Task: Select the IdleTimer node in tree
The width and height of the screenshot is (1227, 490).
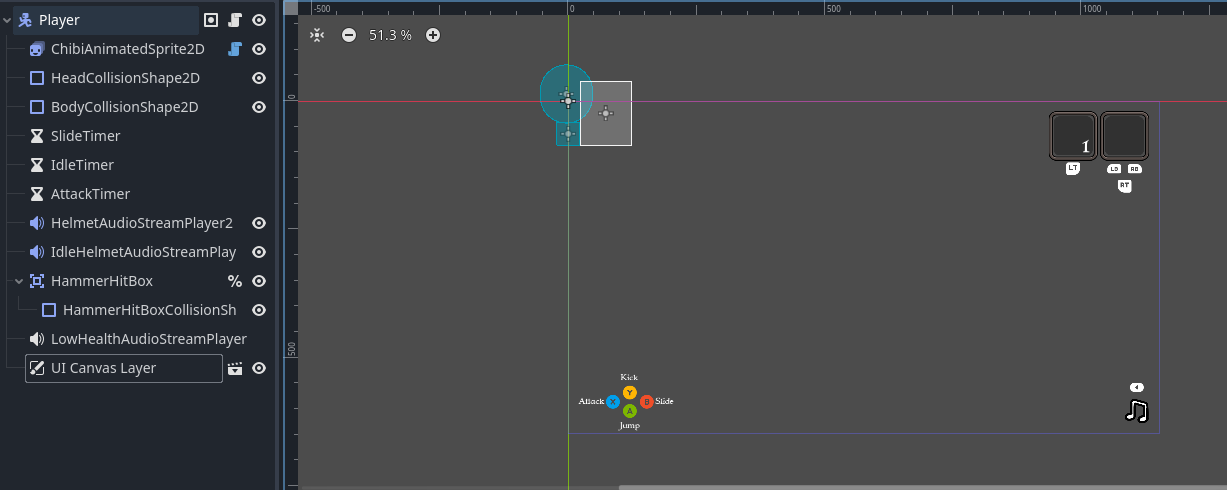Action: pyautogui.click(x=82, y=165)
